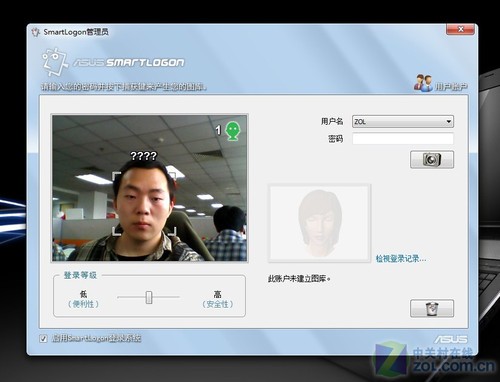Click the 高 (安全性) slider label
Viewport: 500px width, 382px height.
coord(217,299)
